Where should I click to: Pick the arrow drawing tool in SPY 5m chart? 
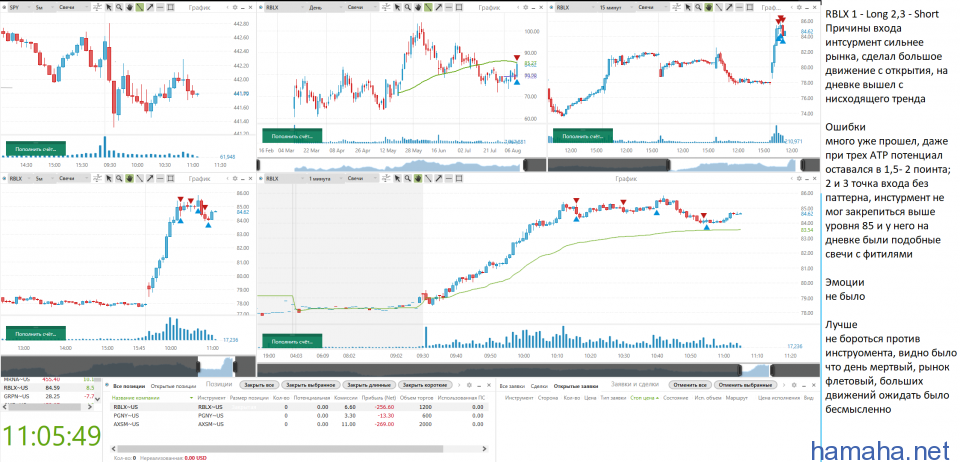tap(150, 7)
